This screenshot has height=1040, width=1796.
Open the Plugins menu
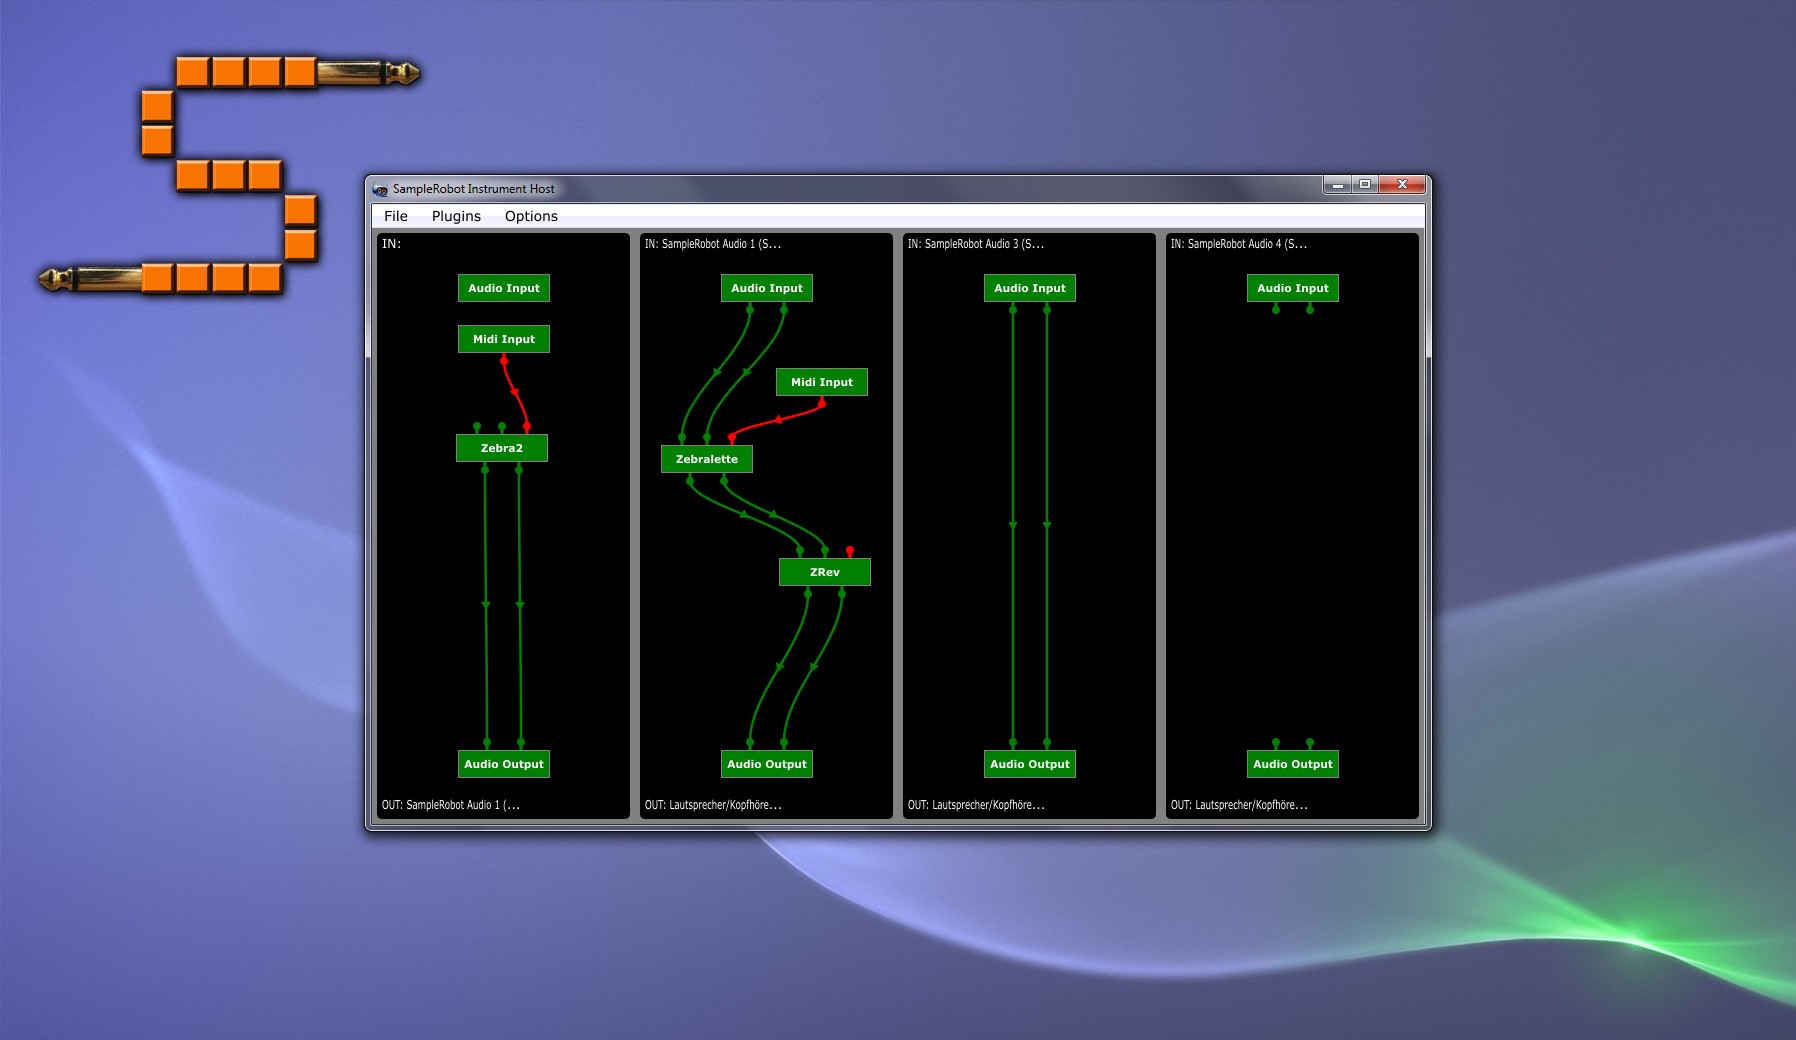tap(456, 216)
